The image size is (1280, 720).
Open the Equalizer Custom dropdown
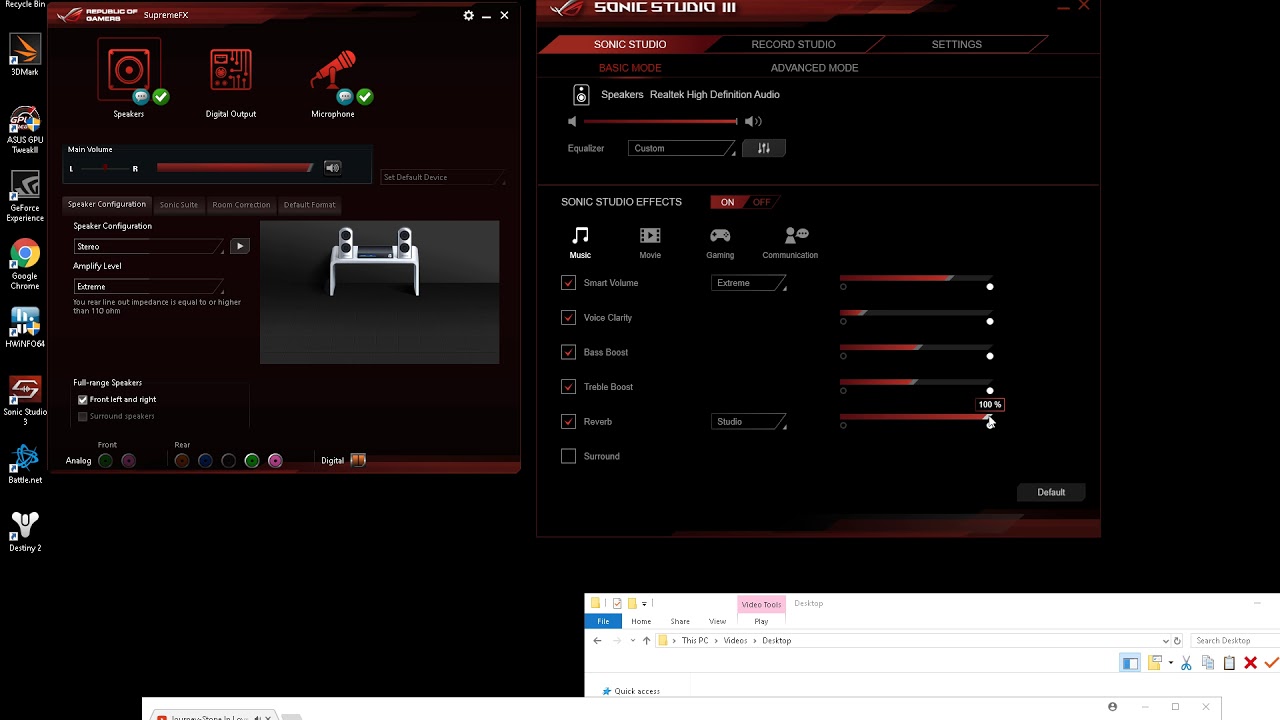(x=682, y=148)
